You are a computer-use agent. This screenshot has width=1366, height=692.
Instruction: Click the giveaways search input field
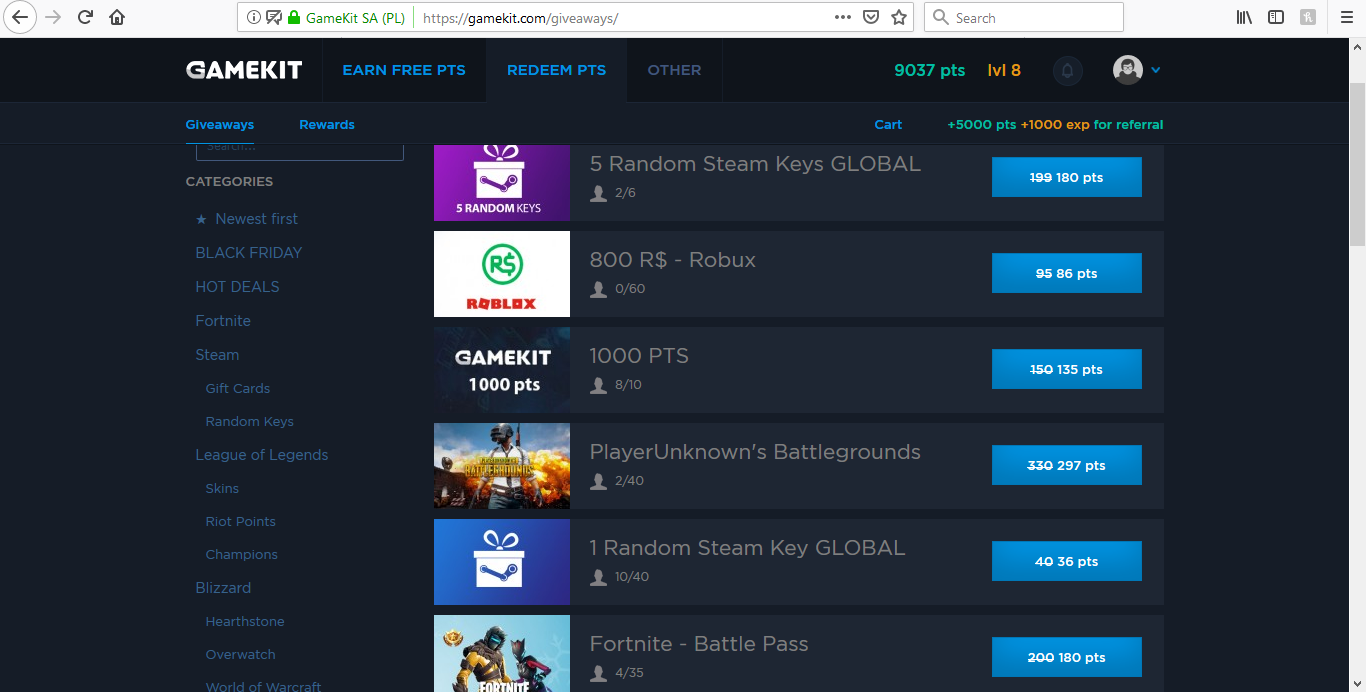pyautogui.click(x=300, y=151)
